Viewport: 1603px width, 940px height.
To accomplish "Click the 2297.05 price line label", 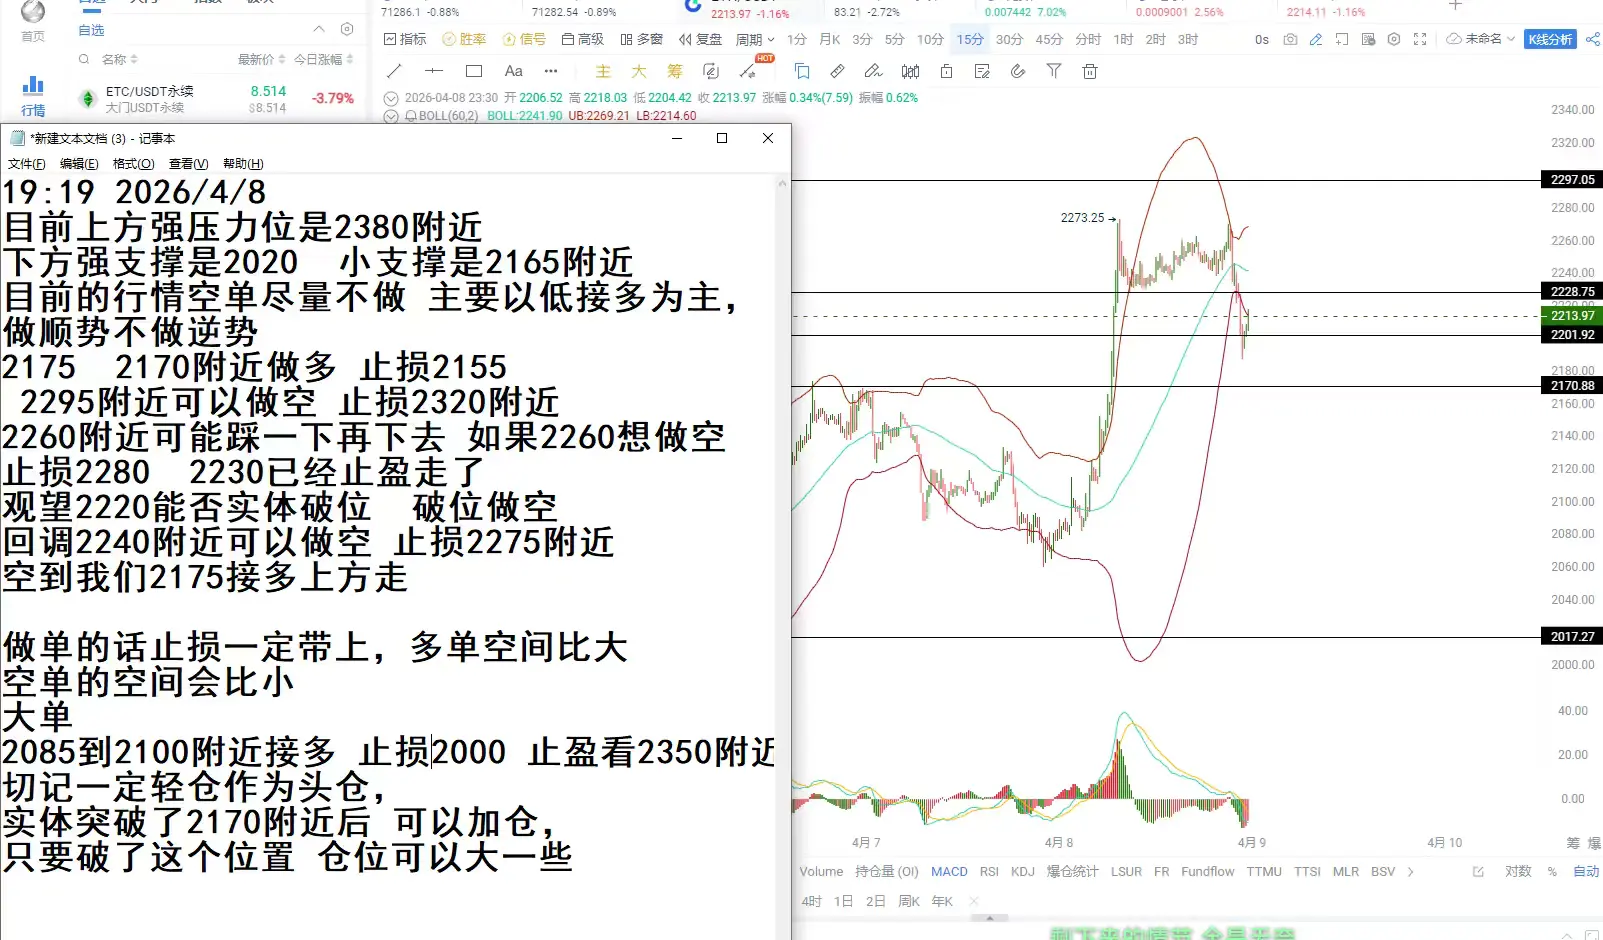I will (1572, 180).
